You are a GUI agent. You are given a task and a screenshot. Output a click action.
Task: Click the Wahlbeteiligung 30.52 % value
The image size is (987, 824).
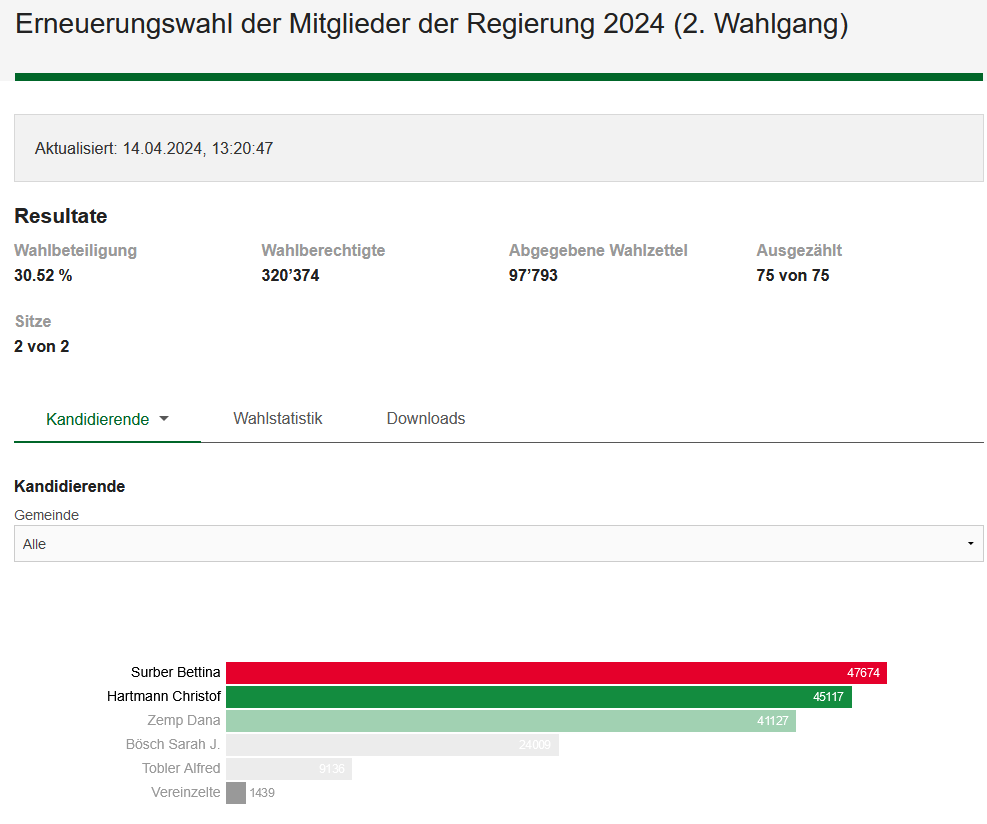click(x=44, y=275)
